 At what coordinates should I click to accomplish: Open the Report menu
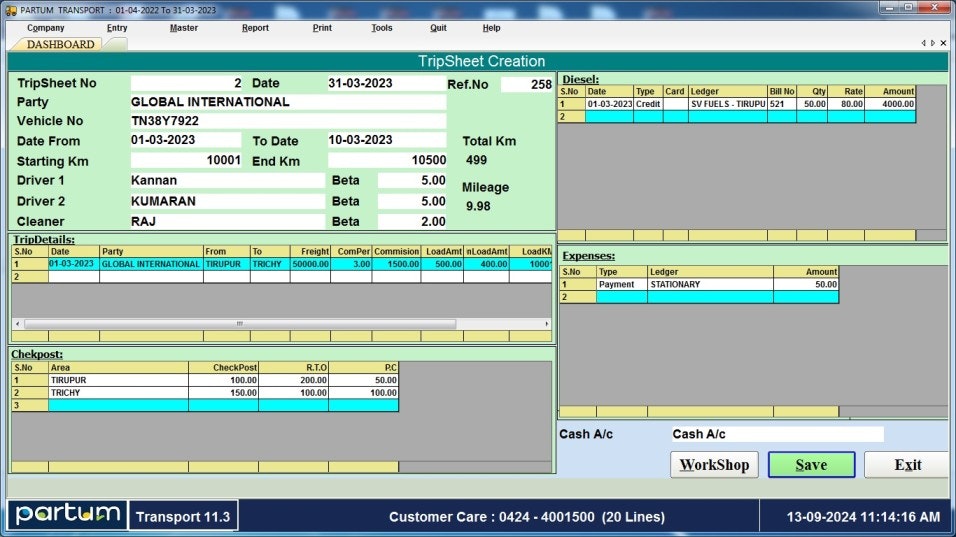(255, 28)
